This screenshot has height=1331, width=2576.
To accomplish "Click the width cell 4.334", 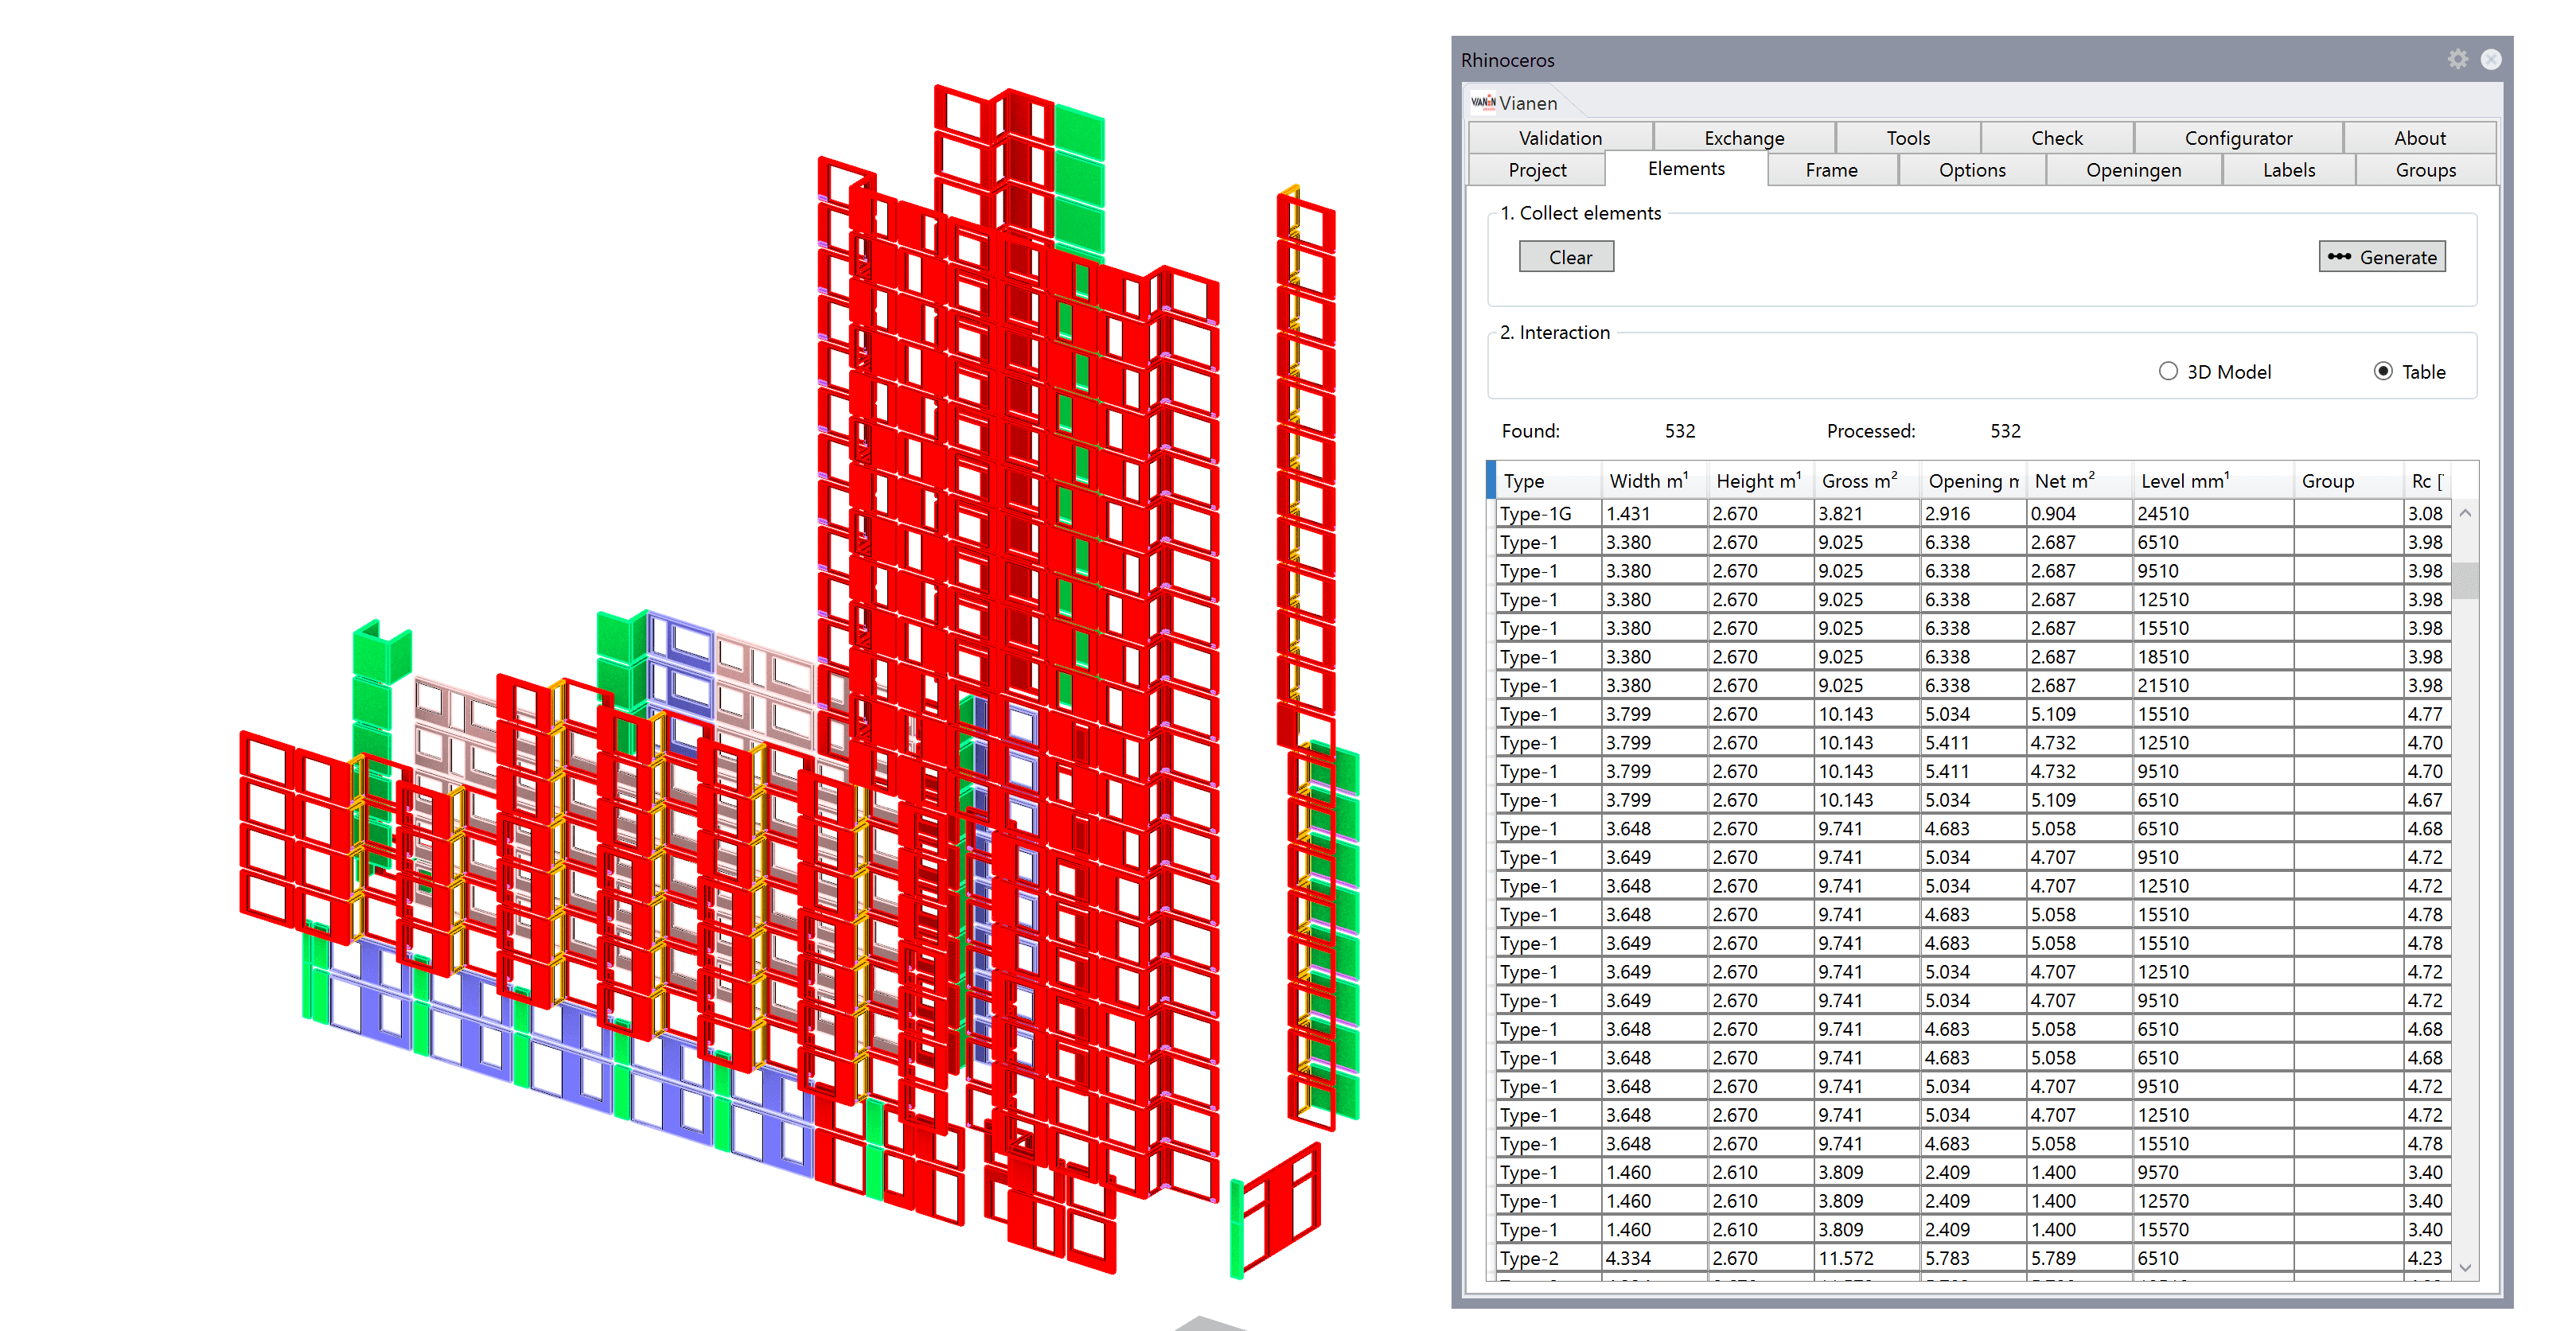I will coord(1654,1258).
